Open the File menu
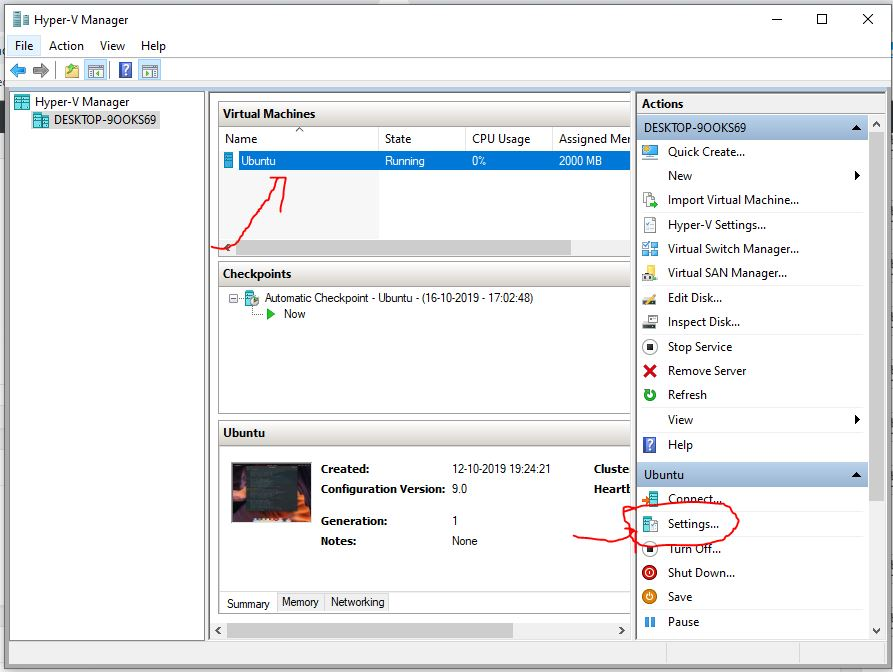 click(x=24, y=46)
